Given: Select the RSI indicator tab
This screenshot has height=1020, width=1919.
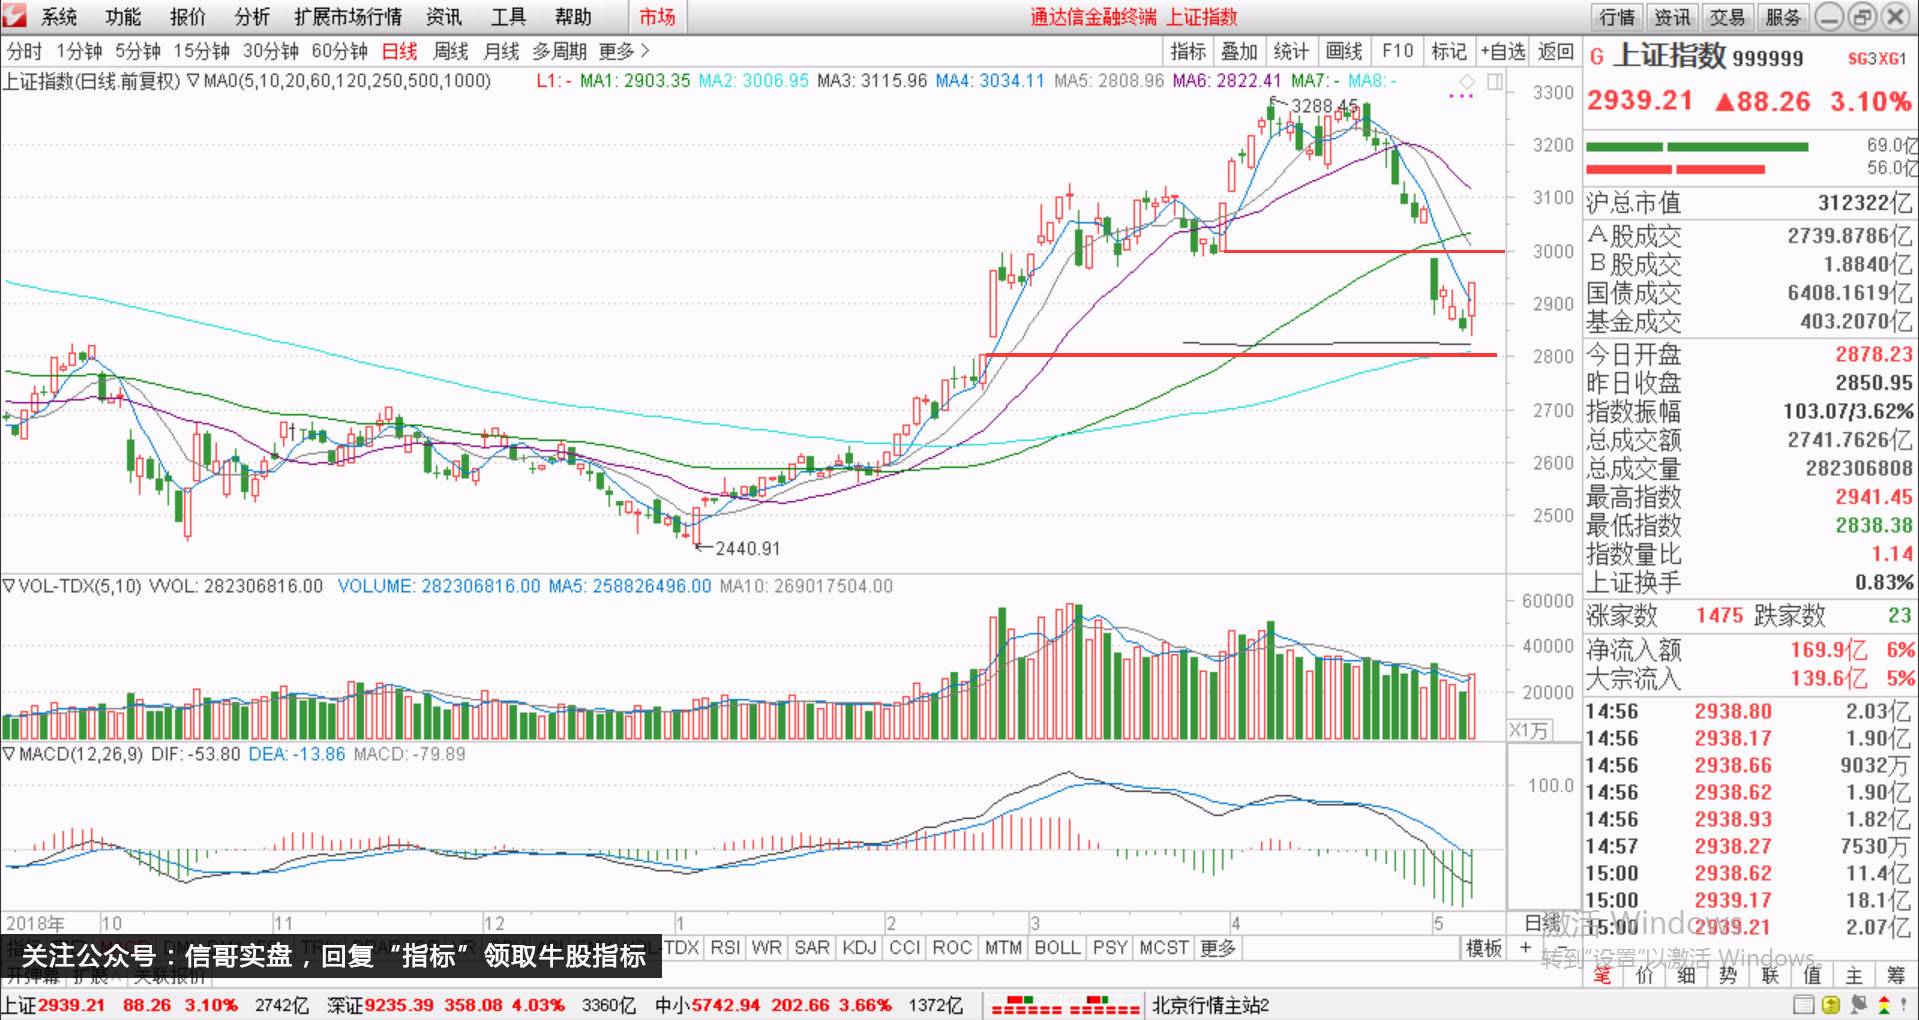Looking at the screenshot, I should coord(725,947).
